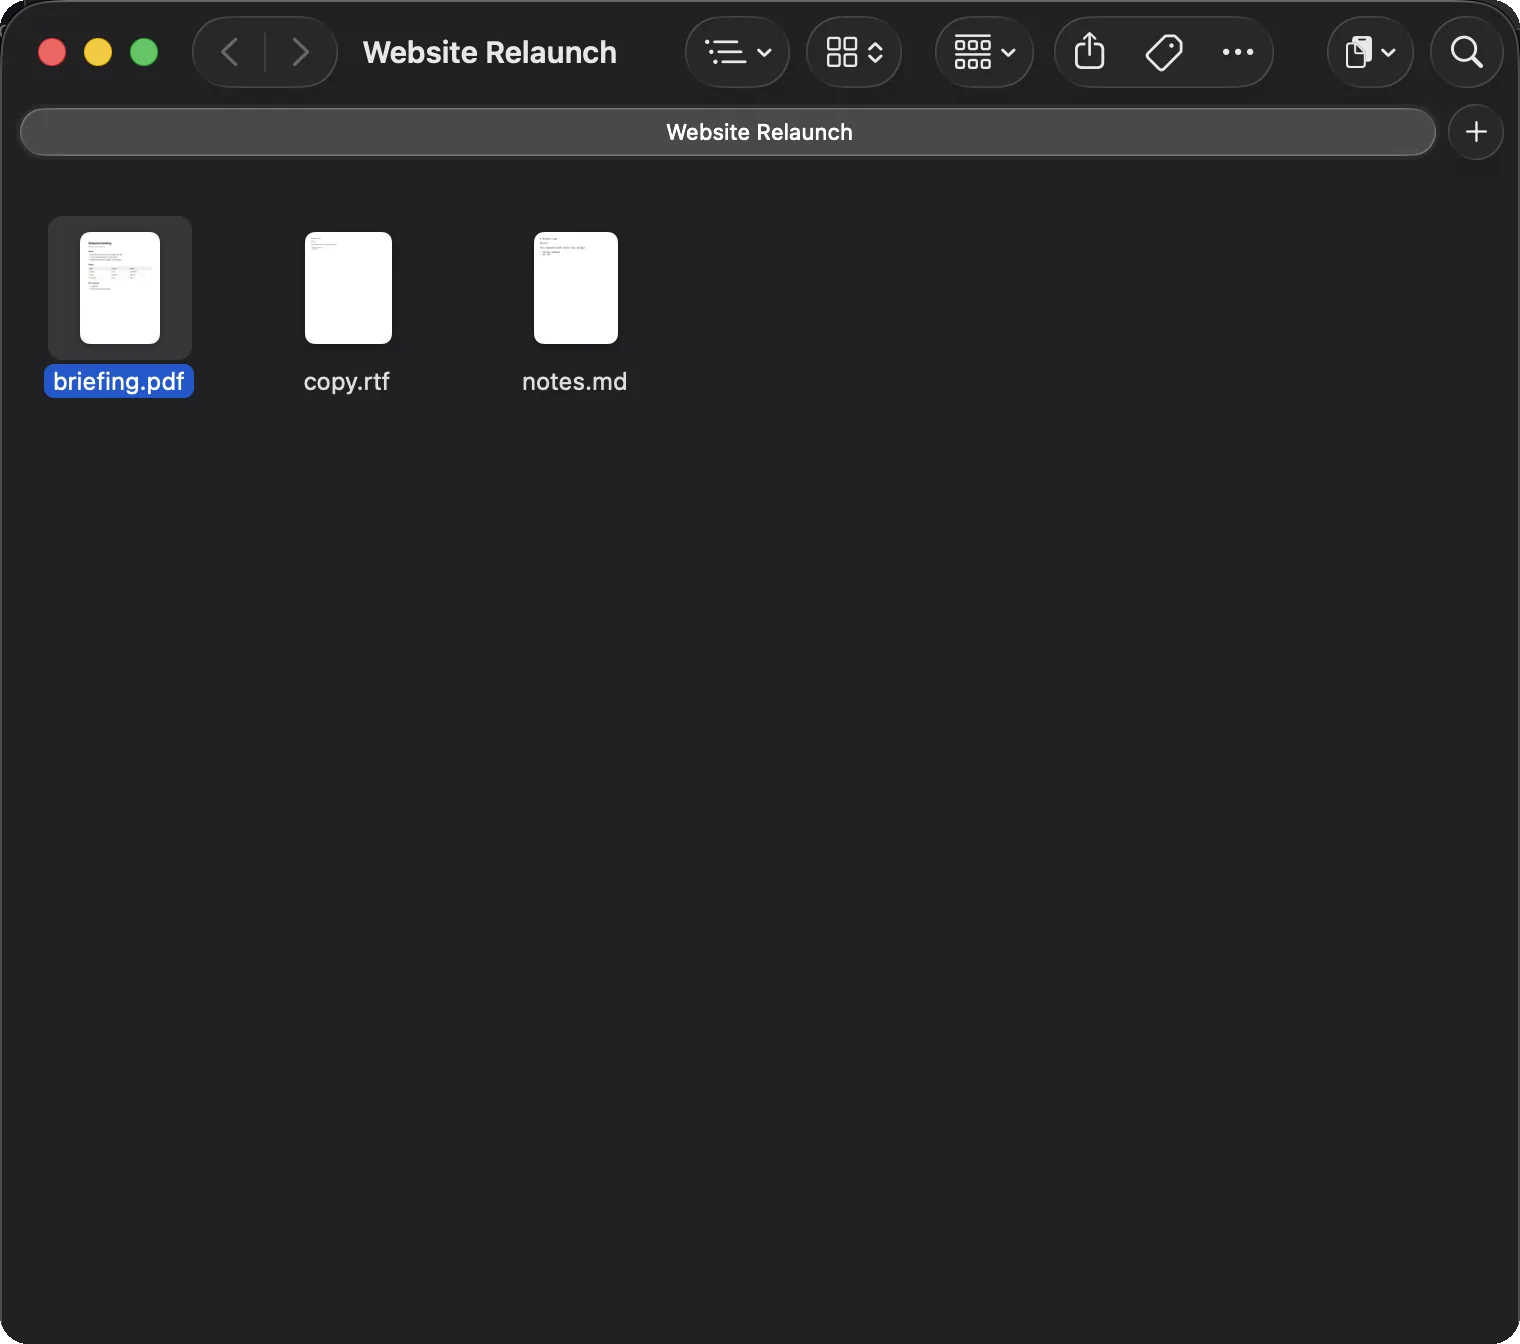
Task: Select notes.md file thumbnail
Action: (x=576, y=288)
